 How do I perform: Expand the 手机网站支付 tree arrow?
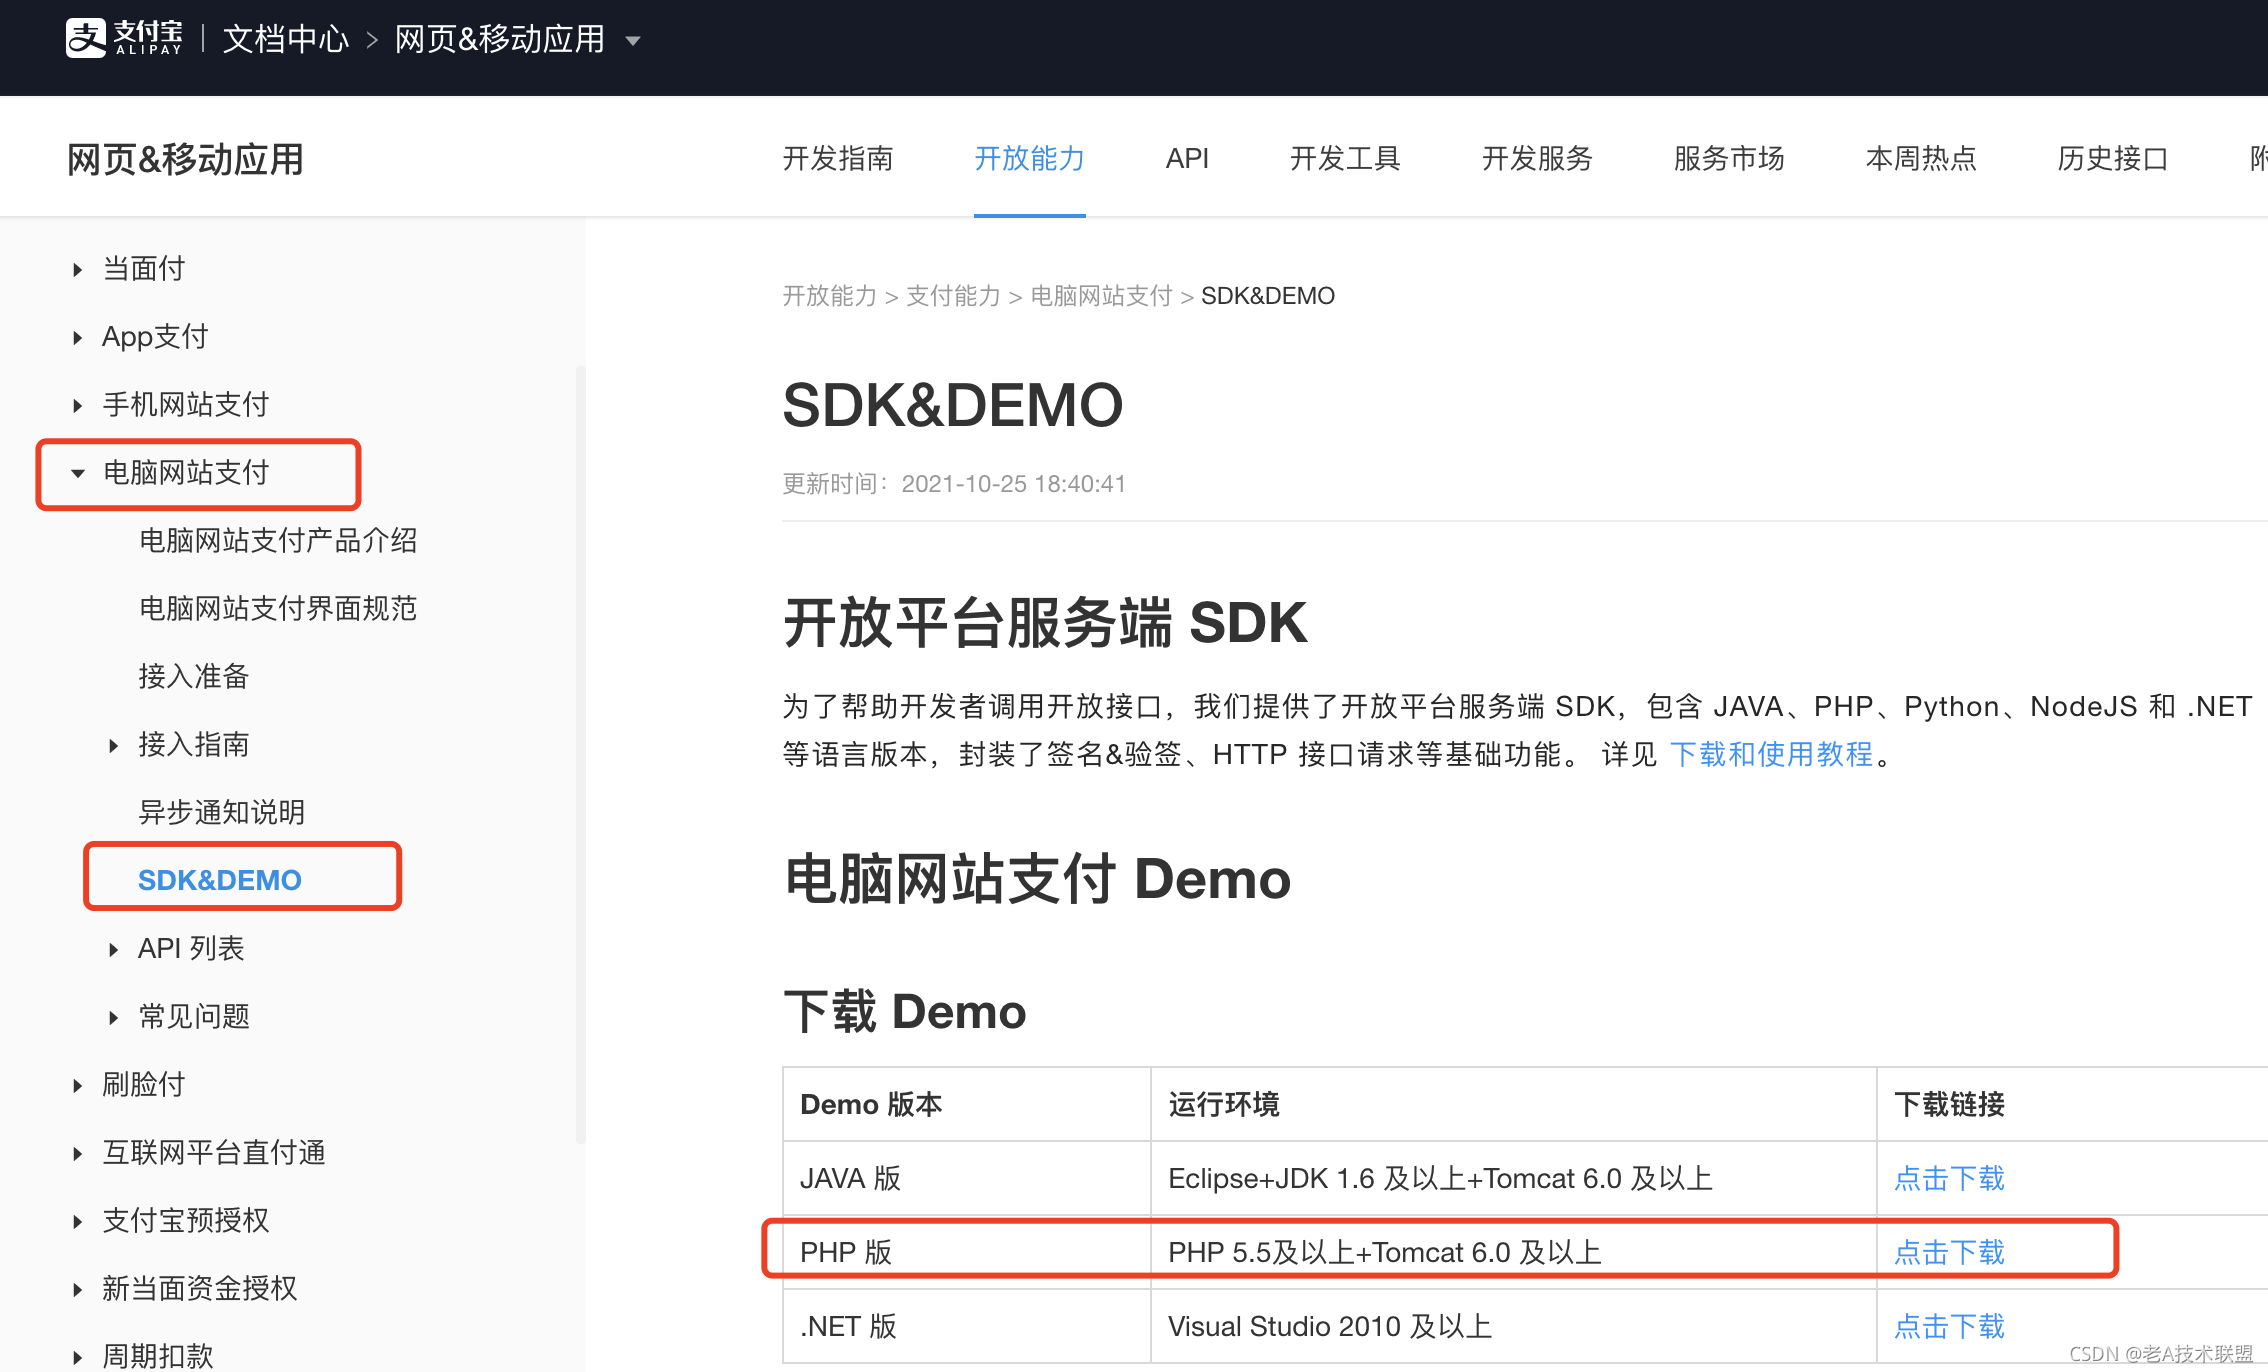(77, 405)
